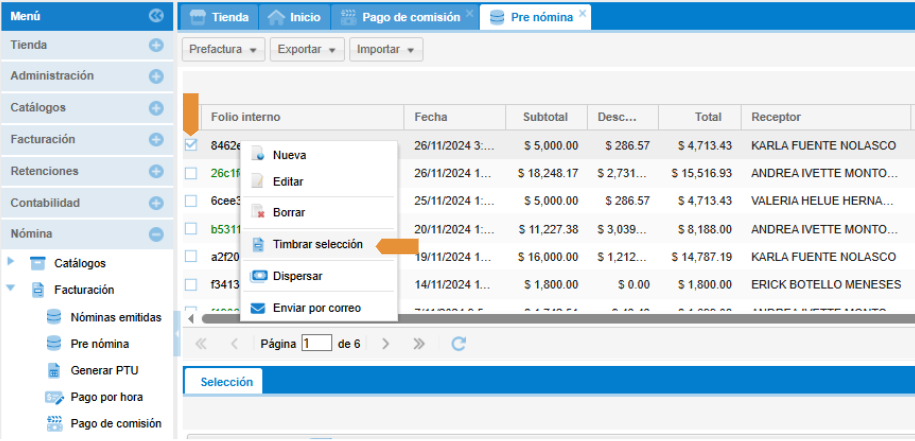Click the refresh icon in pagination bar
This screenshot has height=441, width=915.
pos(459,344)
